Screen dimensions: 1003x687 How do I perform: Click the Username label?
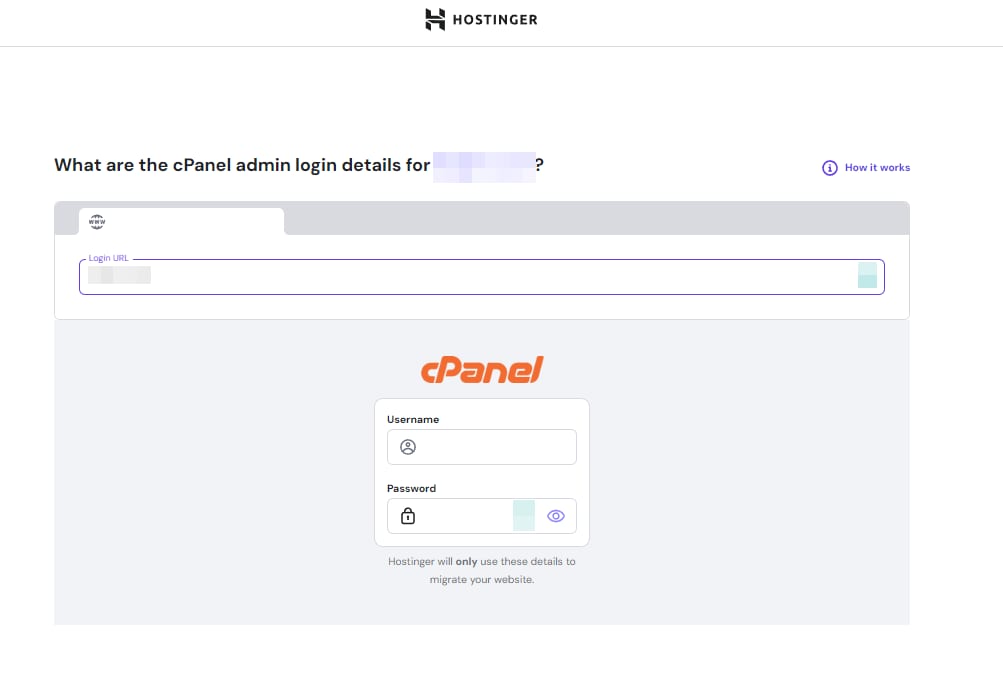tap(413, 420)
